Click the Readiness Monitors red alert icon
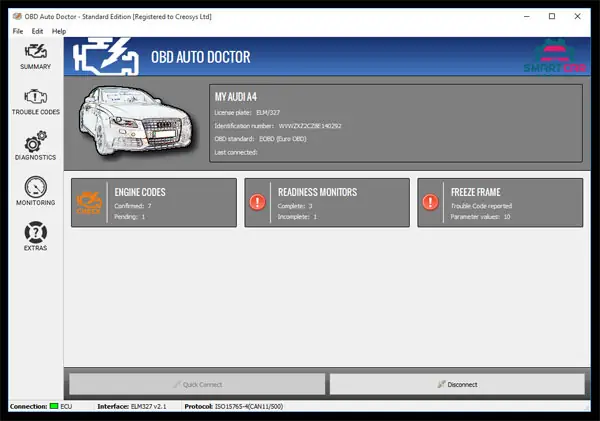Viewport: 600px width, 421px height. [x=258, y=202]
